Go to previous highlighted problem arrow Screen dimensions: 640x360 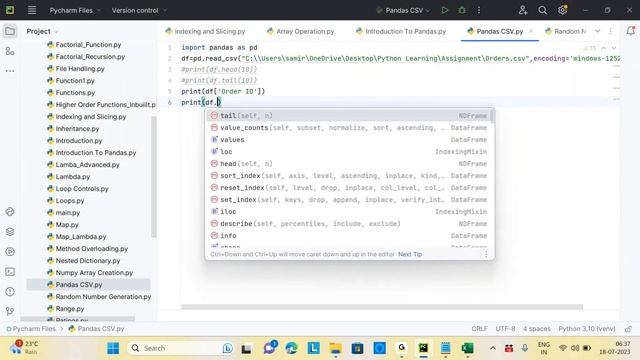(604, 48)
